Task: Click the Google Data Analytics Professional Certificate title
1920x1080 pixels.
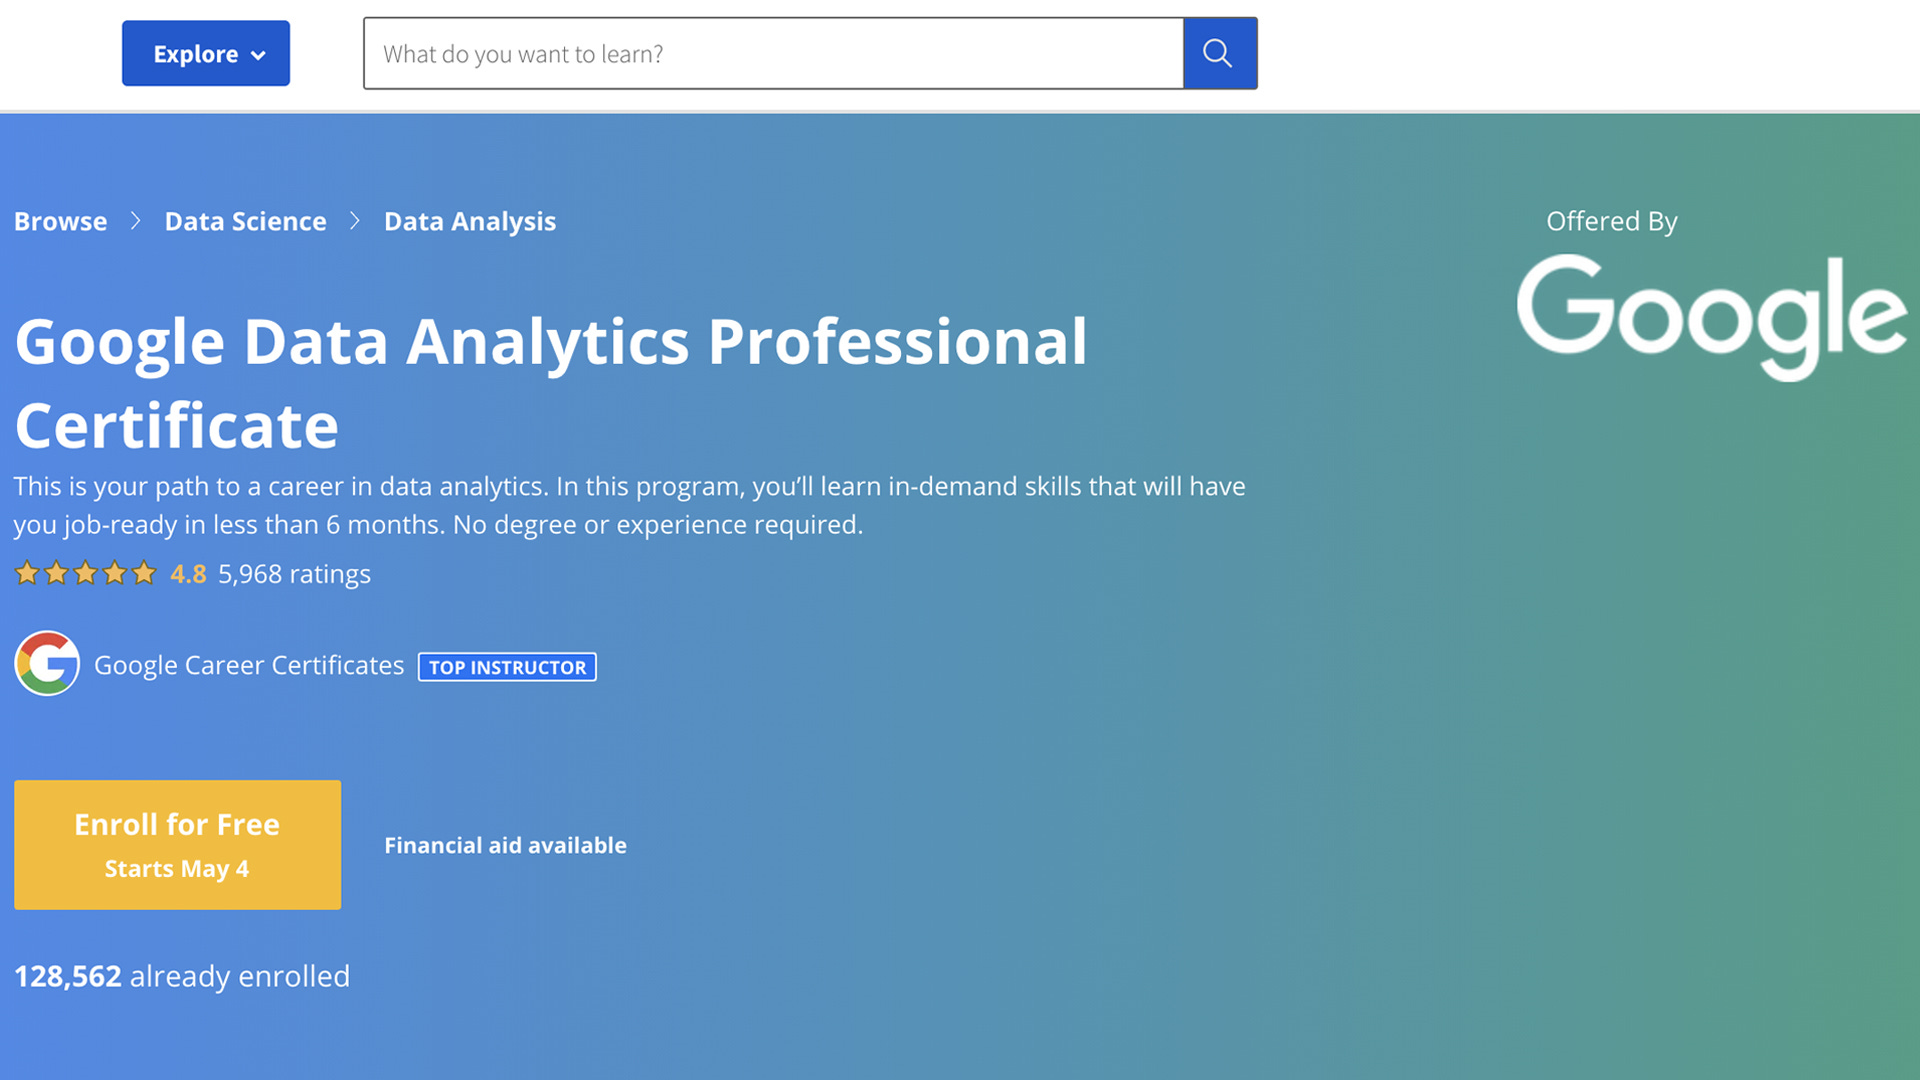Action: pos(551,383)
